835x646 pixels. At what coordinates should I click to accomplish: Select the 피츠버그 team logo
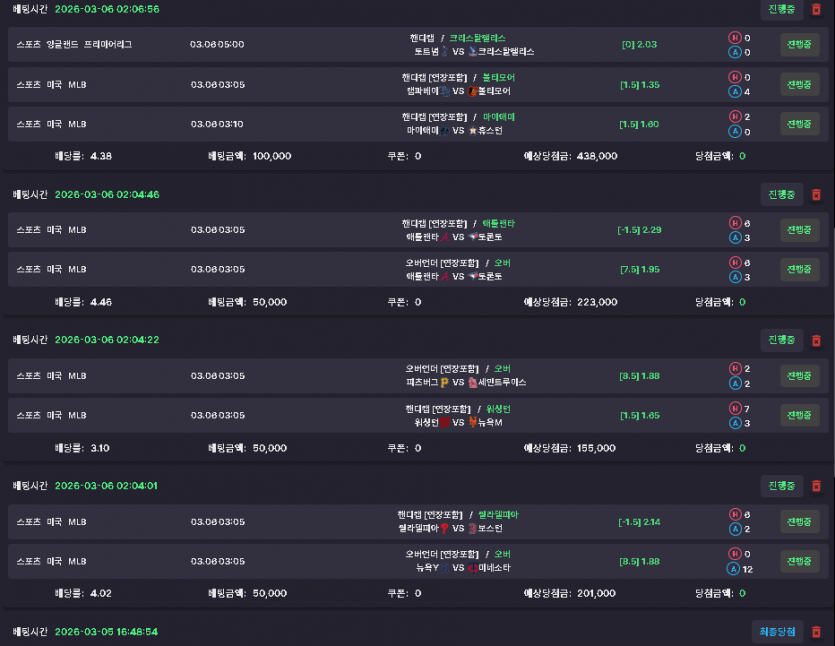coord(444,382)
